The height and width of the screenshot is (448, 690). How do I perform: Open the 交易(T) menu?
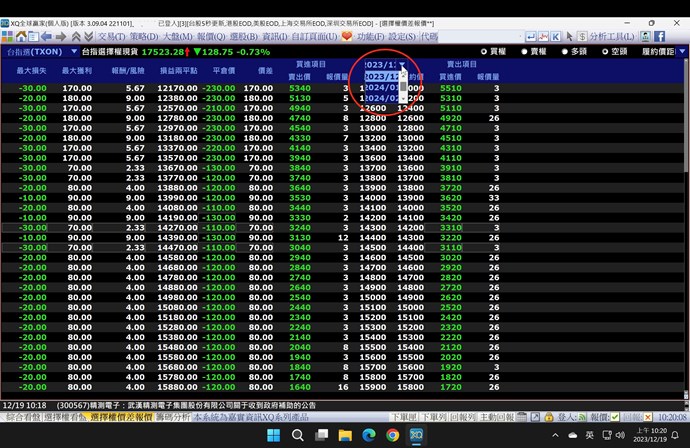(110, 36)
